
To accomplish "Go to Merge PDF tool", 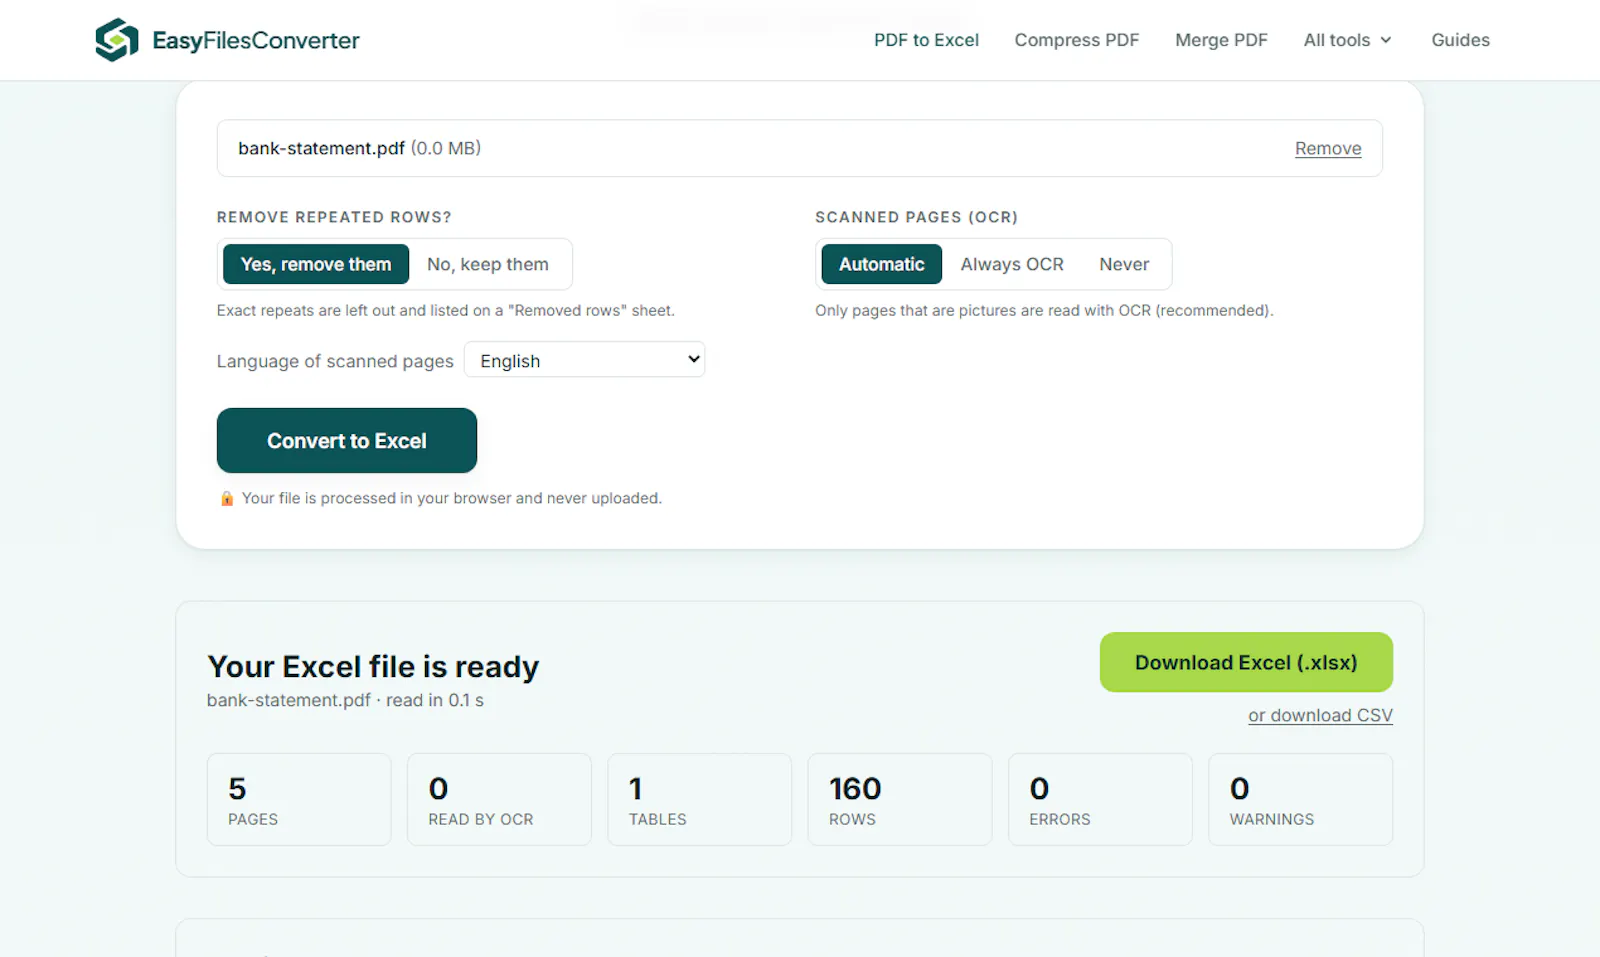I will [1221, 40].
